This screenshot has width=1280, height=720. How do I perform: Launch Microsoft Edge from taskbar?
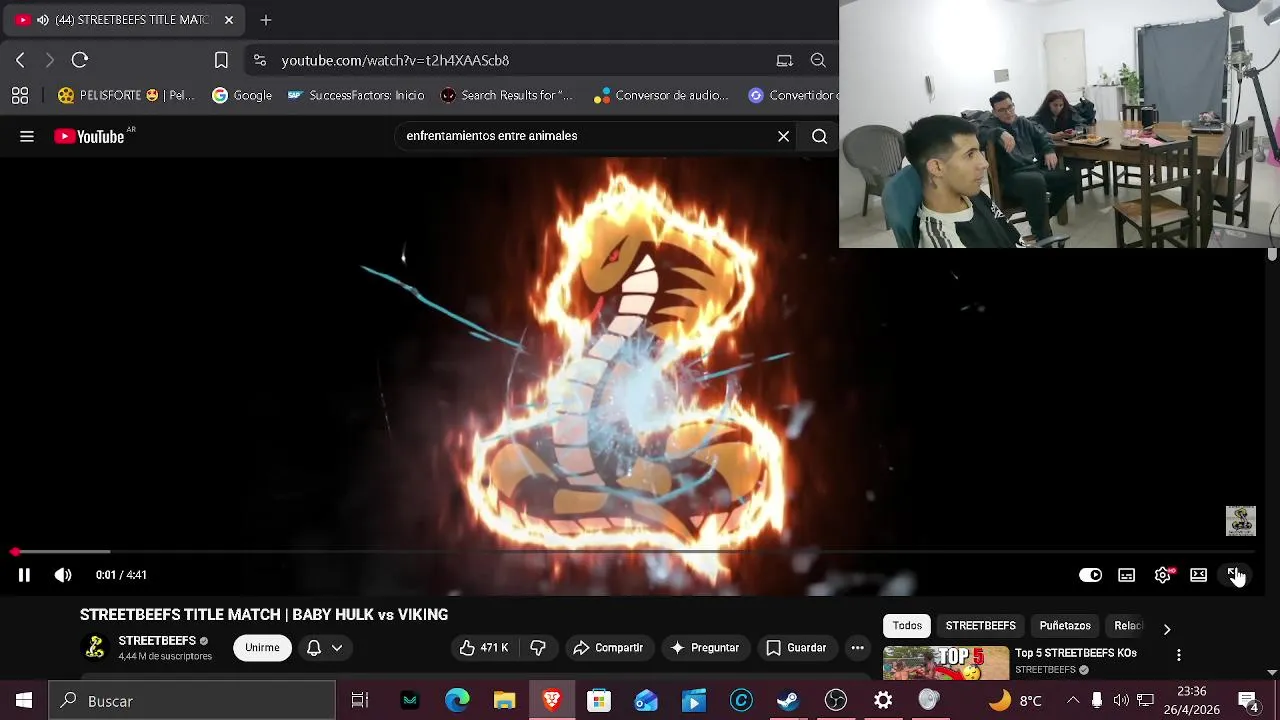coord(457,701)
